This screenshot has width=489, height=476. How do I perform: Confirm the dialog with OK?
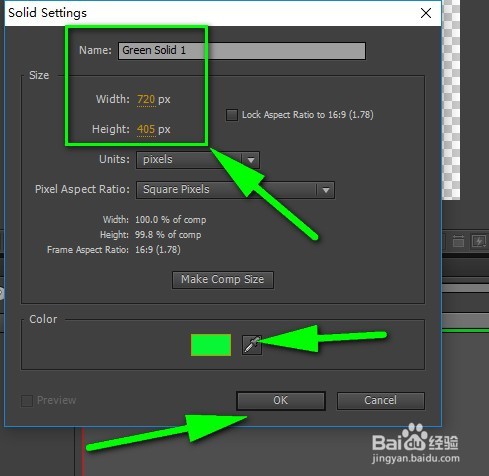click(x=281, y=400)
